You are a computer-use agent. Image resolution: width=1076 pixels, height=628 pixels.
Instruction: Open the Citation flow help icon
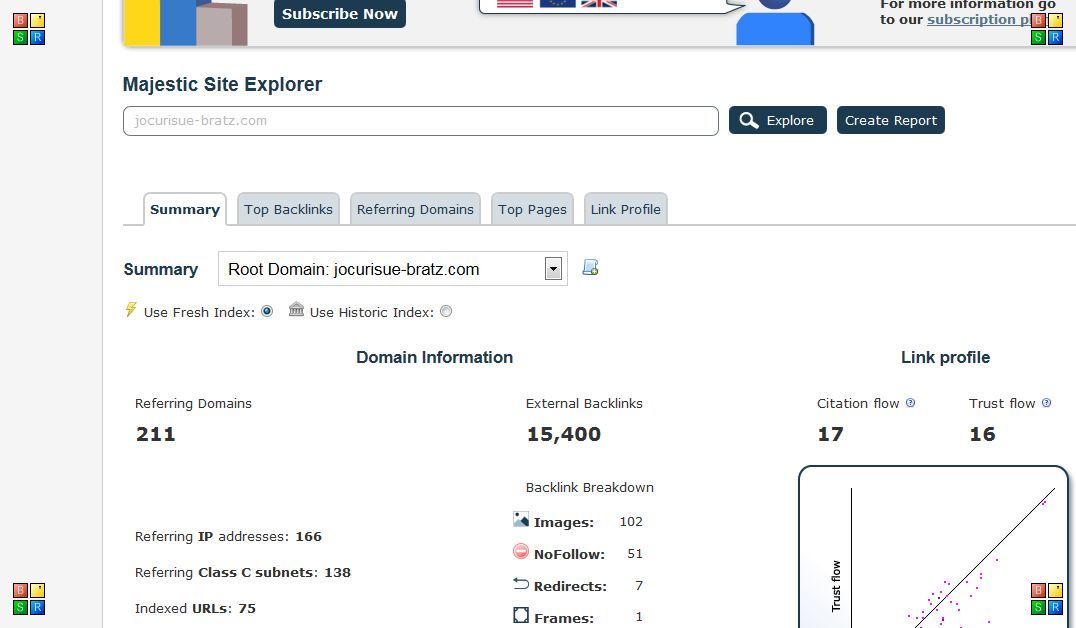pos(911,403)
